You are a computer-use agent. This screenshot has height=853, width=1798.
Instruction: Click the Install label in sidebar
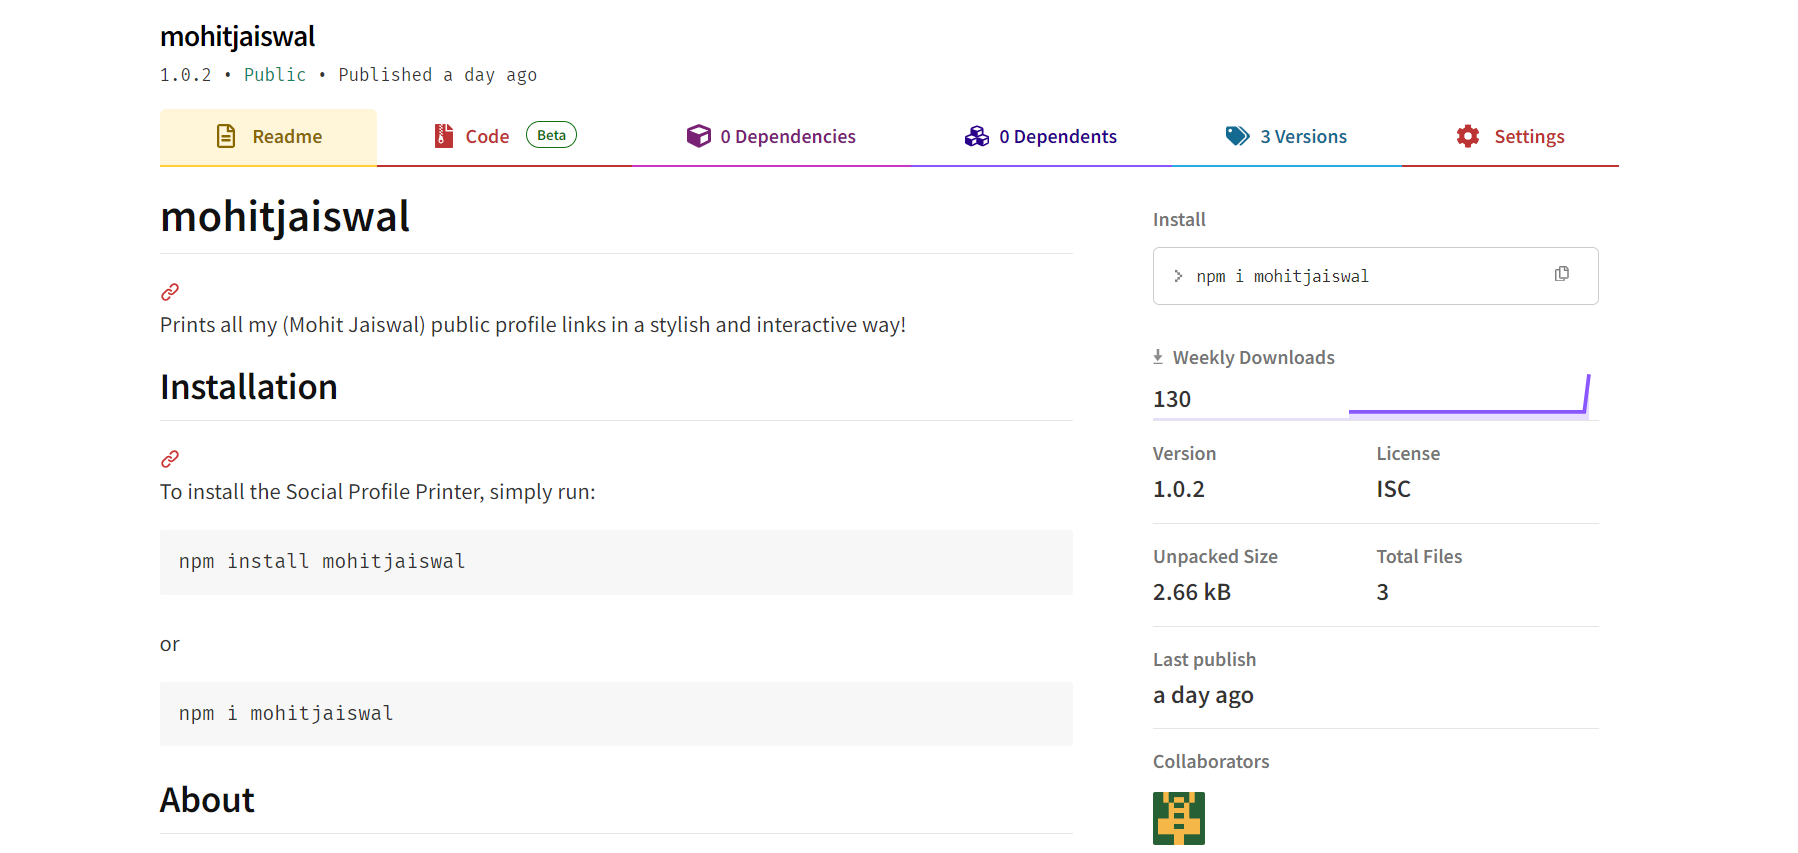tap(1179, 219)
